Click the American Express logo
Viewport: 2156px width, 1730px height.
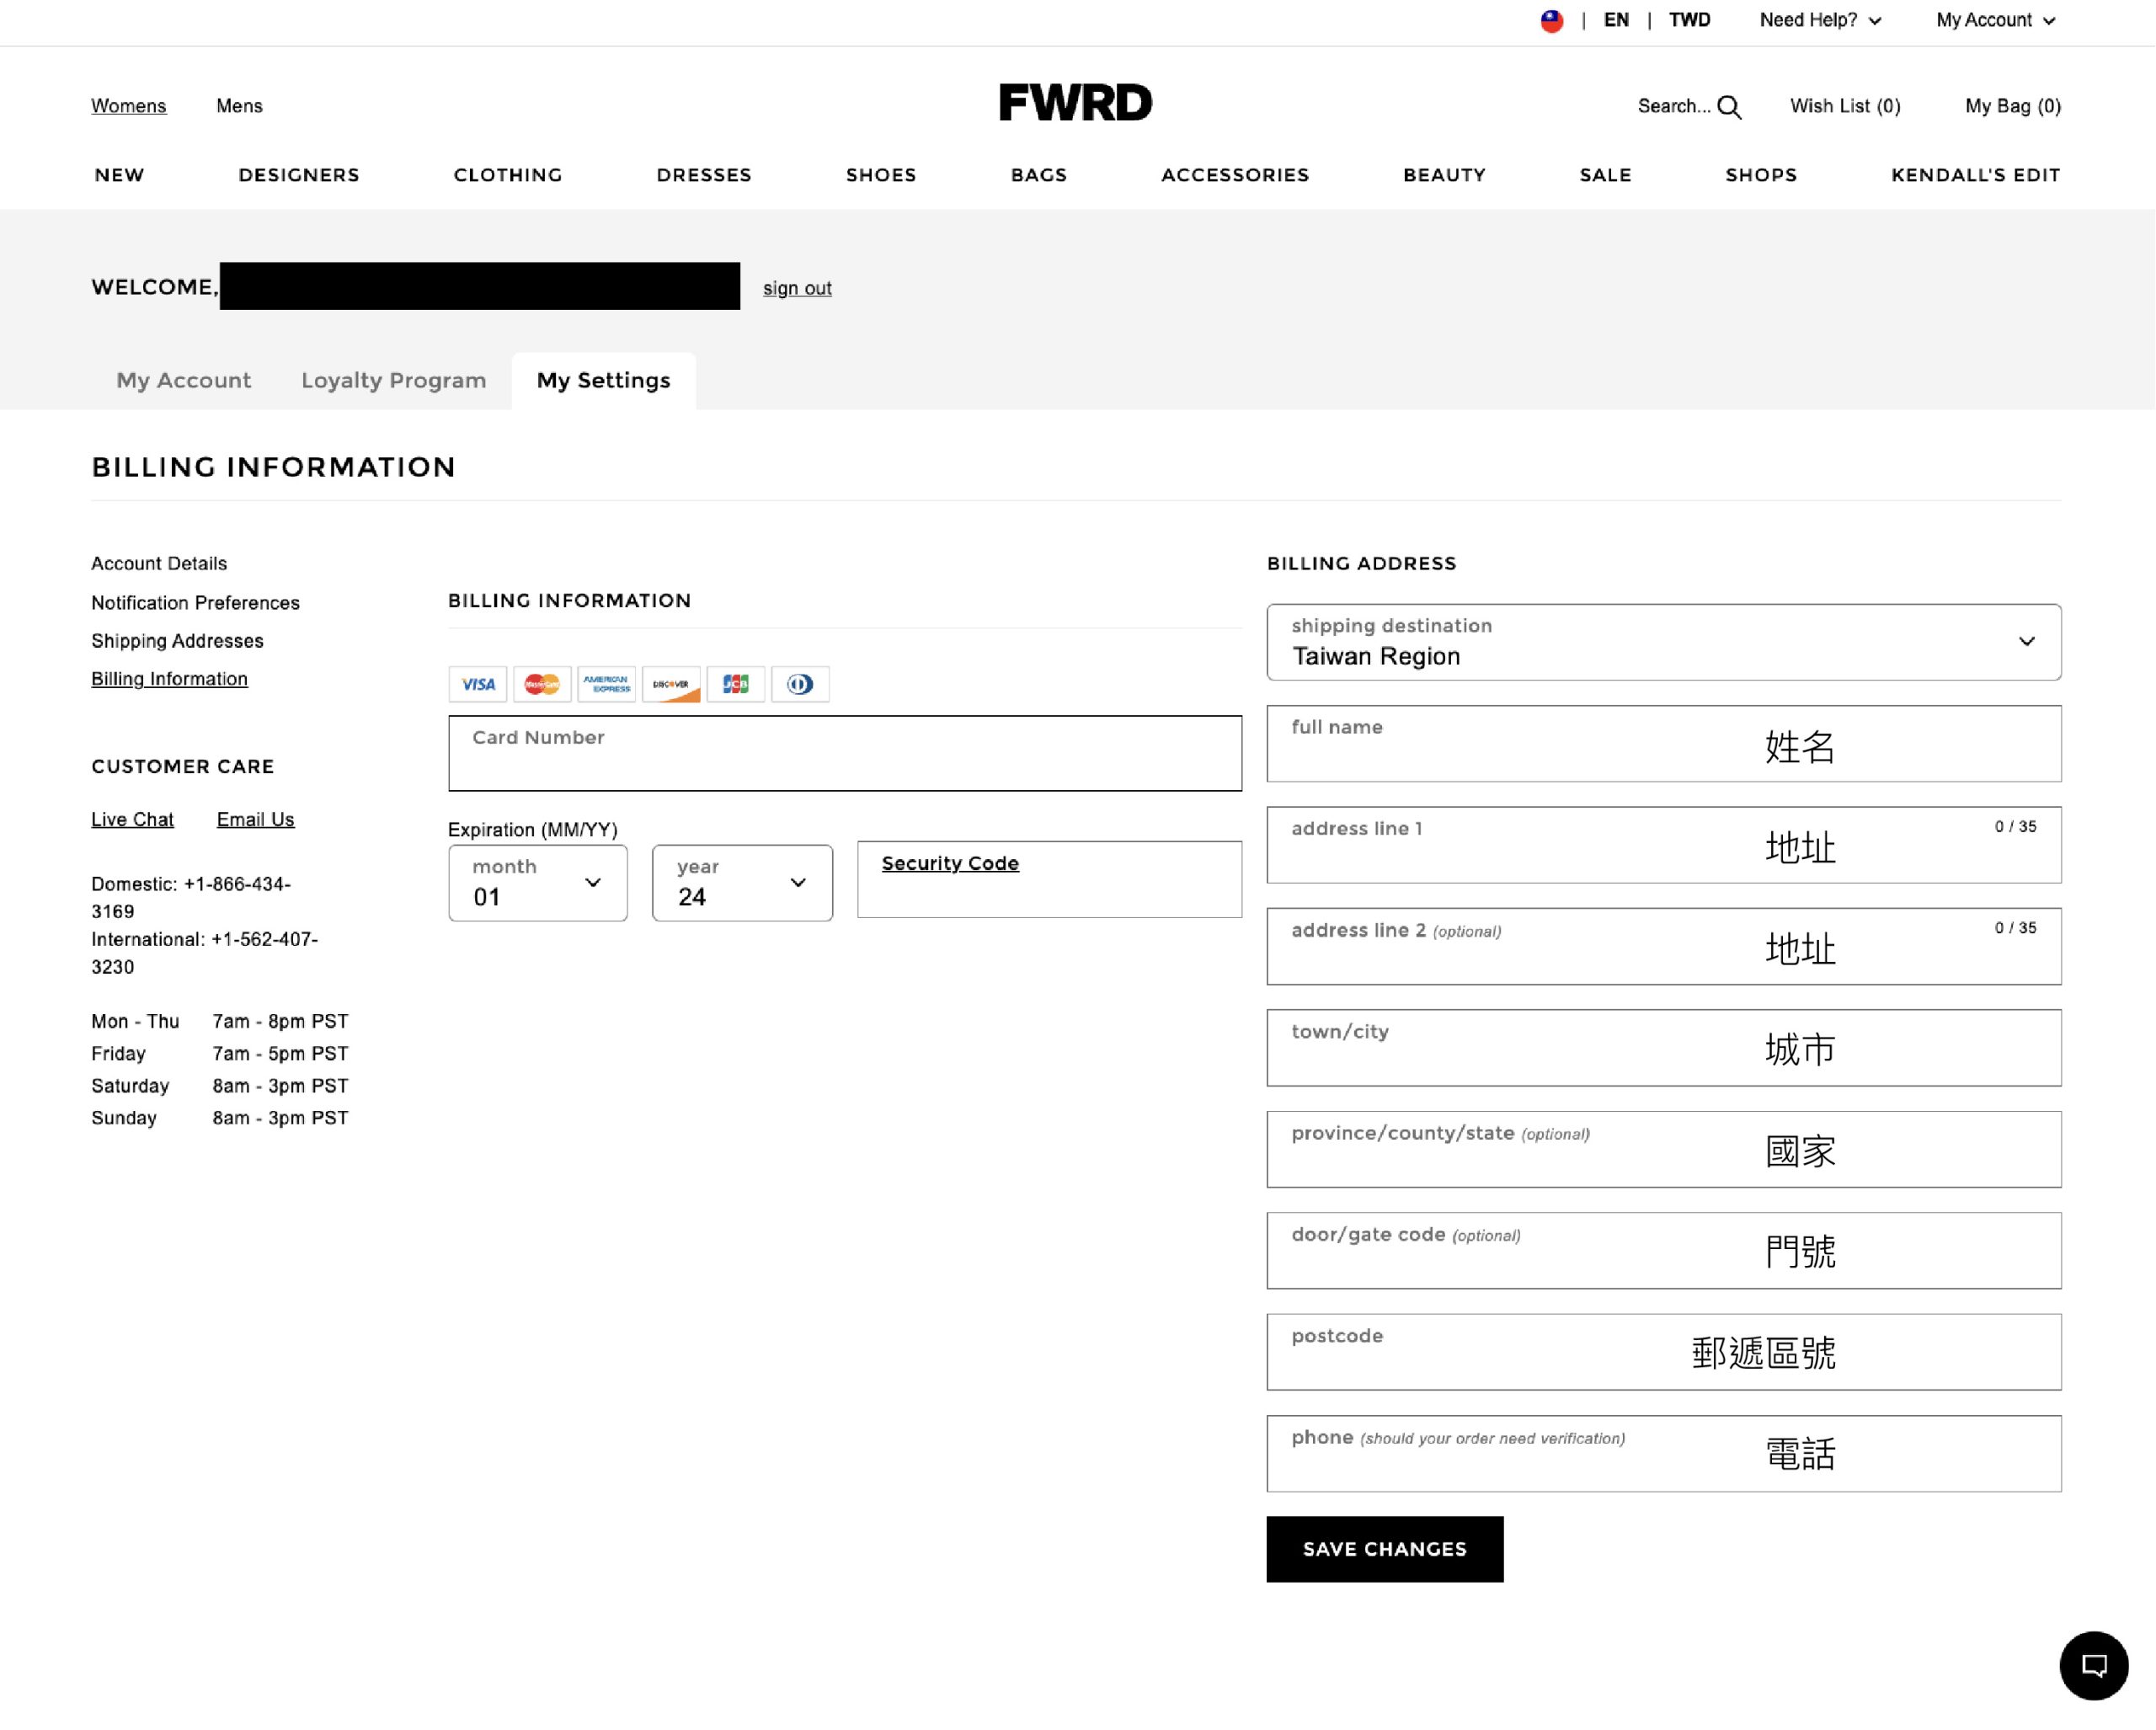pos(606,684)
